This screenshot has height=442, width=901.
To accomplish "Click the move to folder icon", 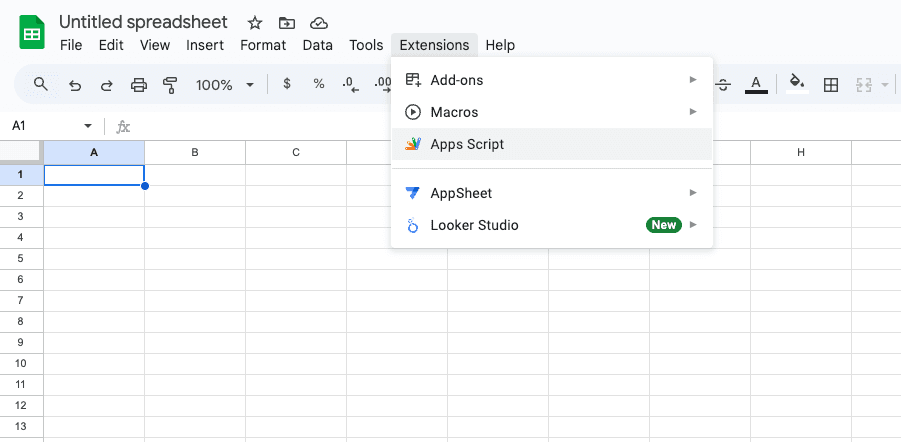I will click(x=287, y=23).
